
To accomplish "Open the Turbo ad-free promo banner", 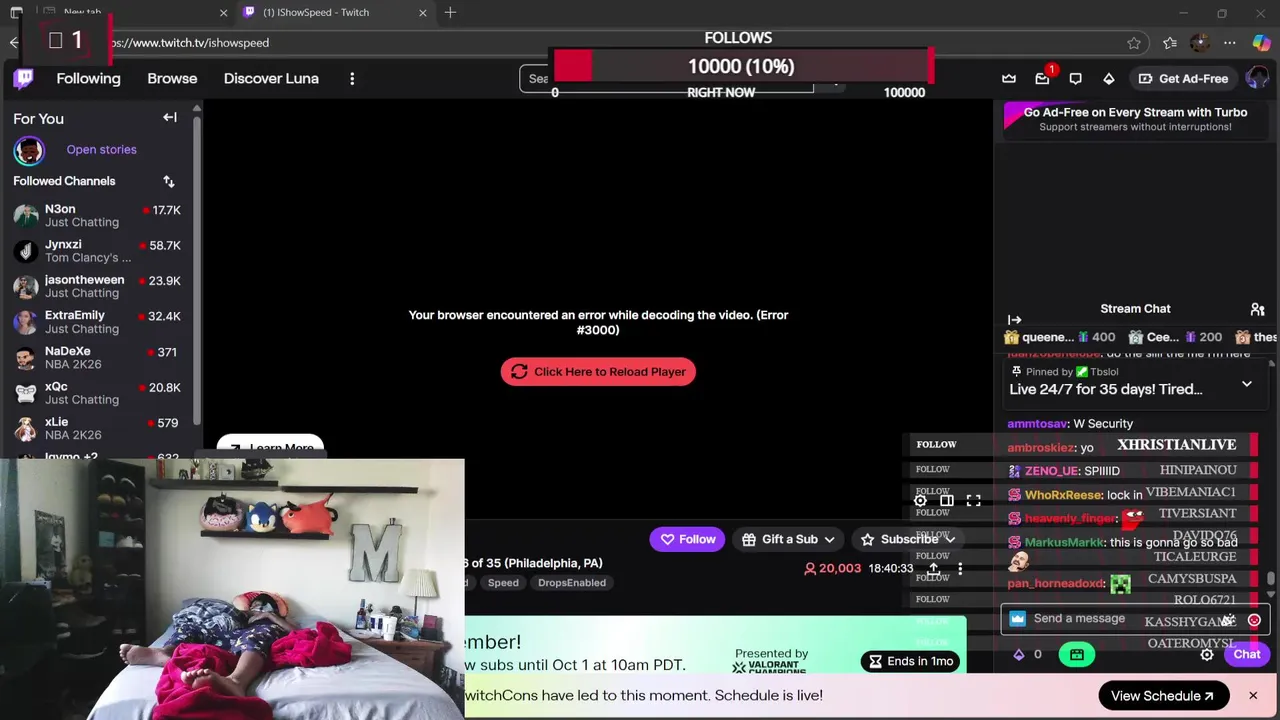I will [1135, 119].
